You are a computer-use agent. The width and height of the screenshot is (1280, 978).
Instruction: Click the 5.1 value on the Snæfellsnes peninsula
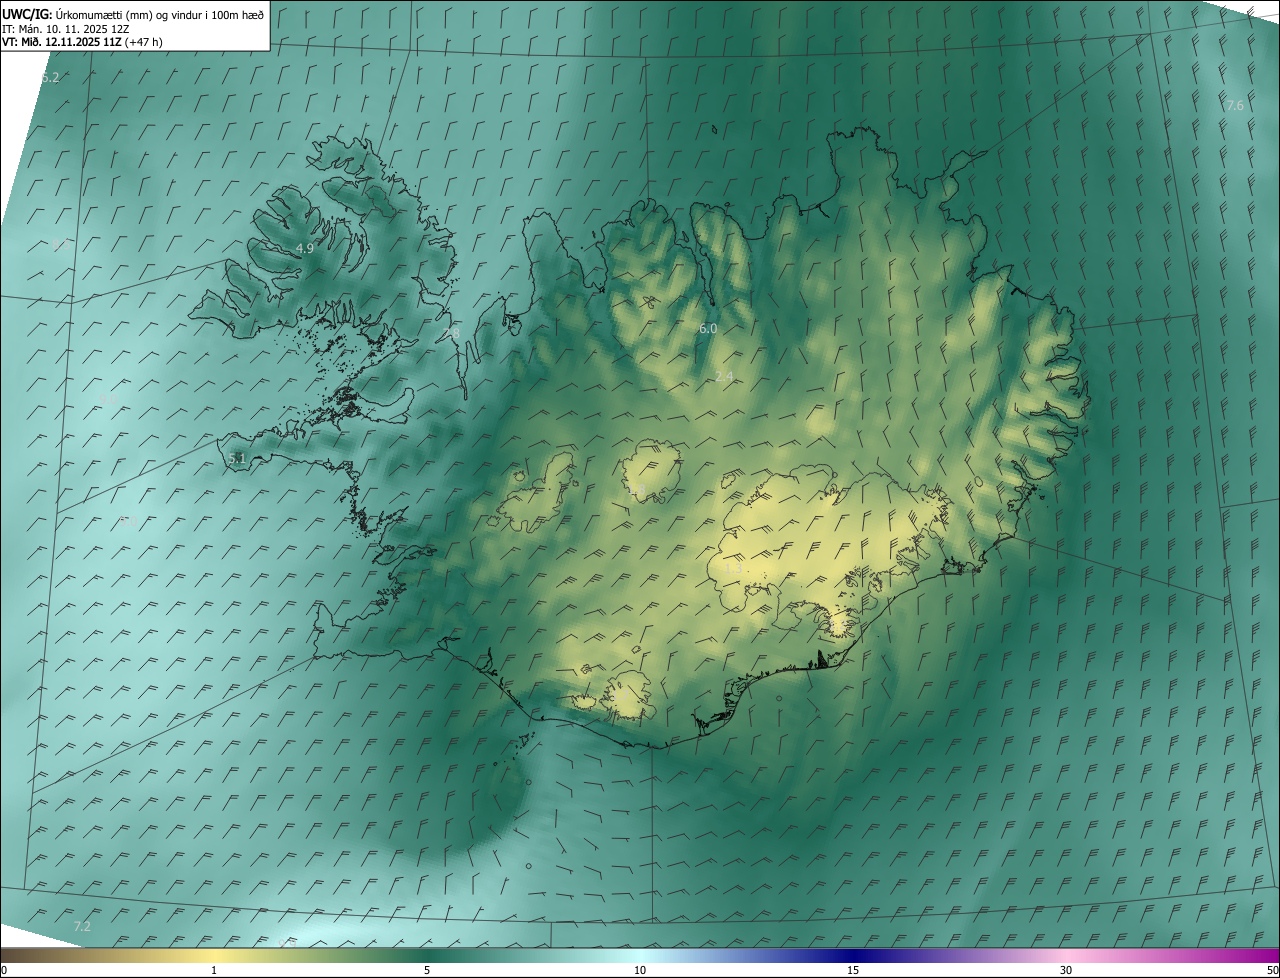coord(237,458)
